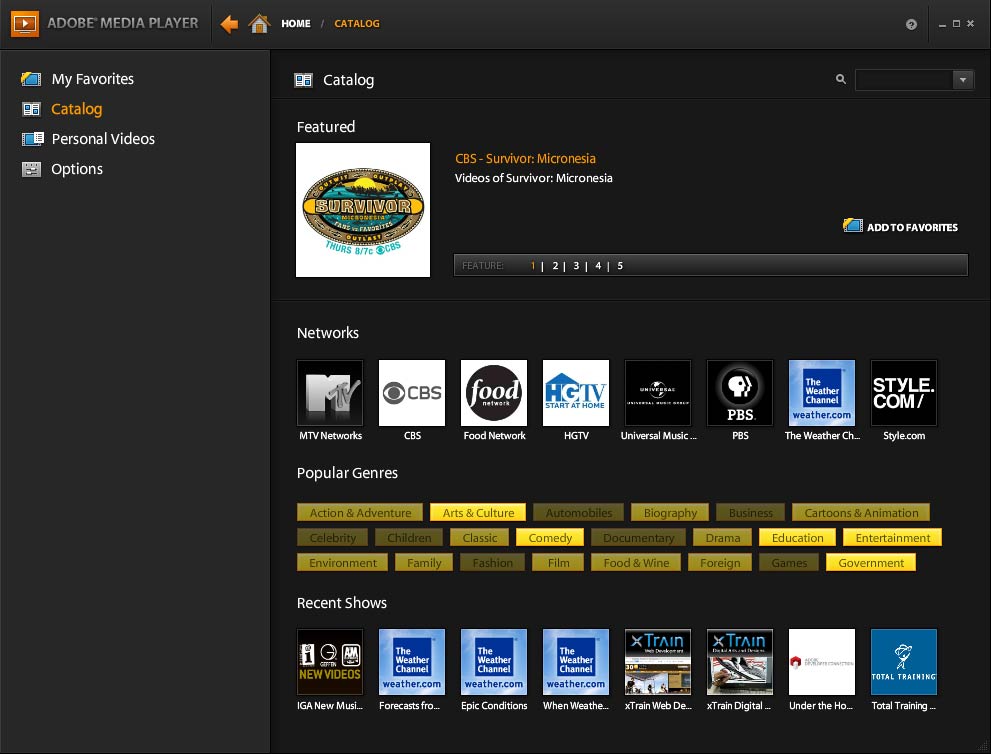Select the Action & Adventure genre

[x=360, y=513]
